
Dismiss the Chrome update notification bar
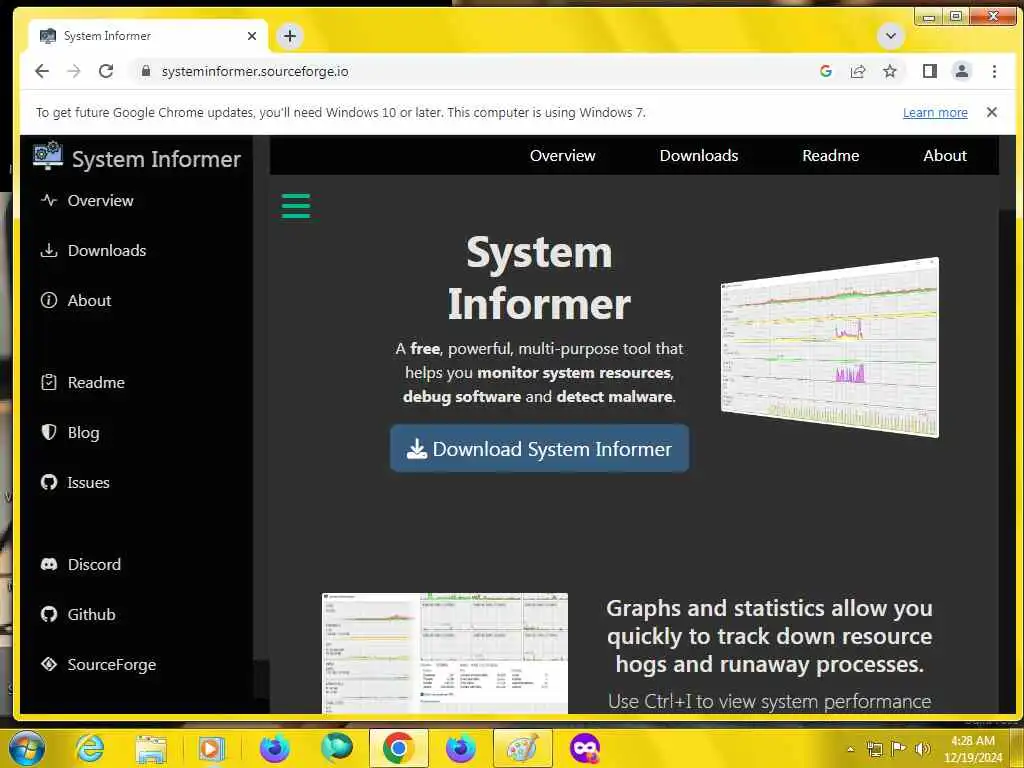click(x=991, y=112)
